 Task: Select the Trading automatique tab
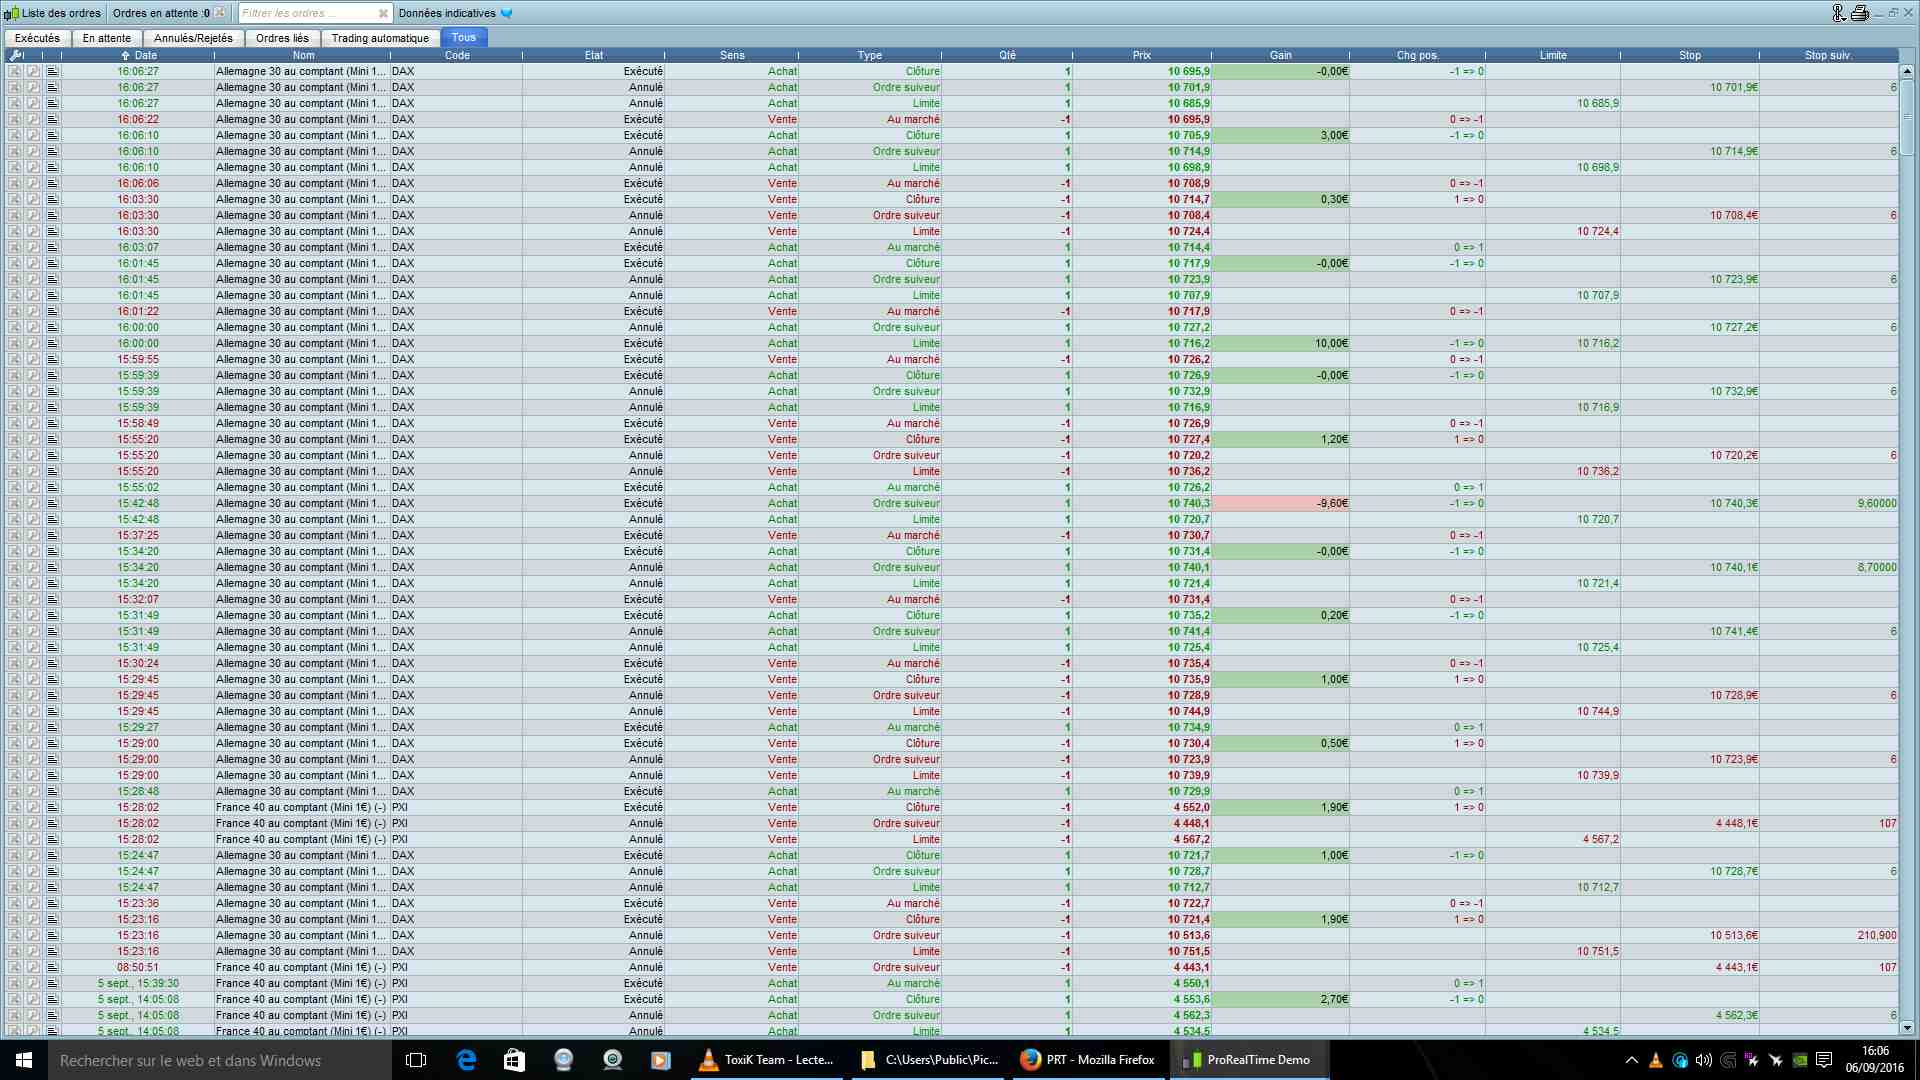click(x=380, y=38)
